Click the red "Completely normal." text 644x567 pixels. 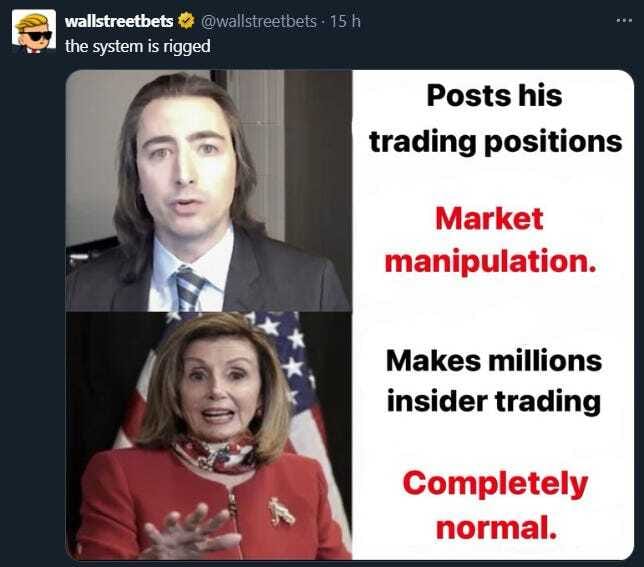496,505
